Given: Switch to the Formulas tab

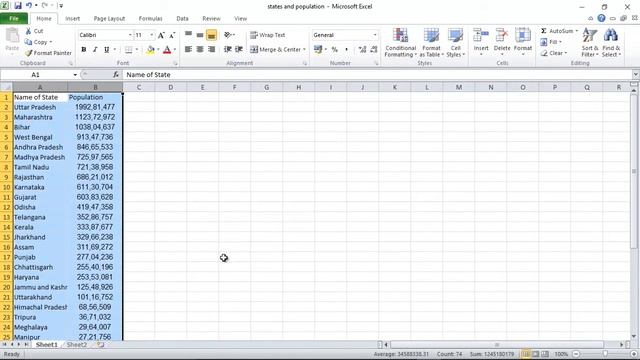Looking at the screenshot, I should click(x=151, y=18).
